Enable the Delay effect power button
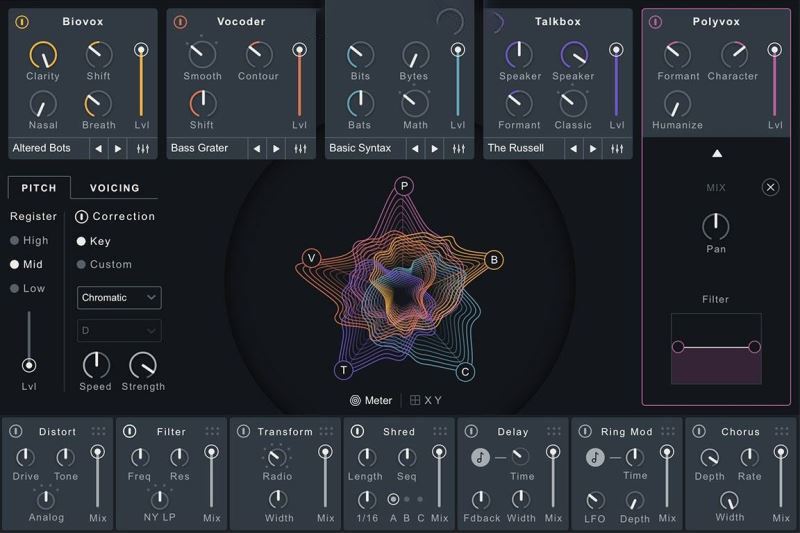The height and width of the screenshot is (533, 800). pos(471,432)
